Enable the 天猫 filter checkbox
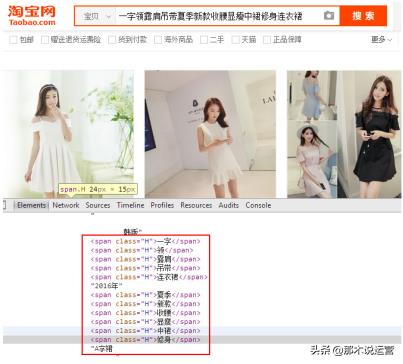Viewport: 403px width, 364px height. pos(235,40)
